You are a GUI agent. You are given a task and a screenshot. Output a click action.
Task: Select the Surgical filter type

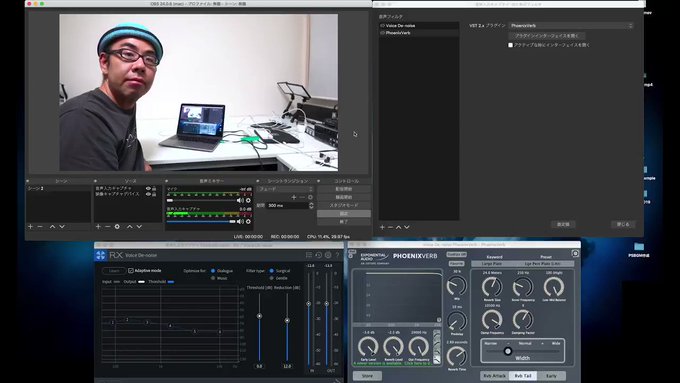[x=271, y=271]
